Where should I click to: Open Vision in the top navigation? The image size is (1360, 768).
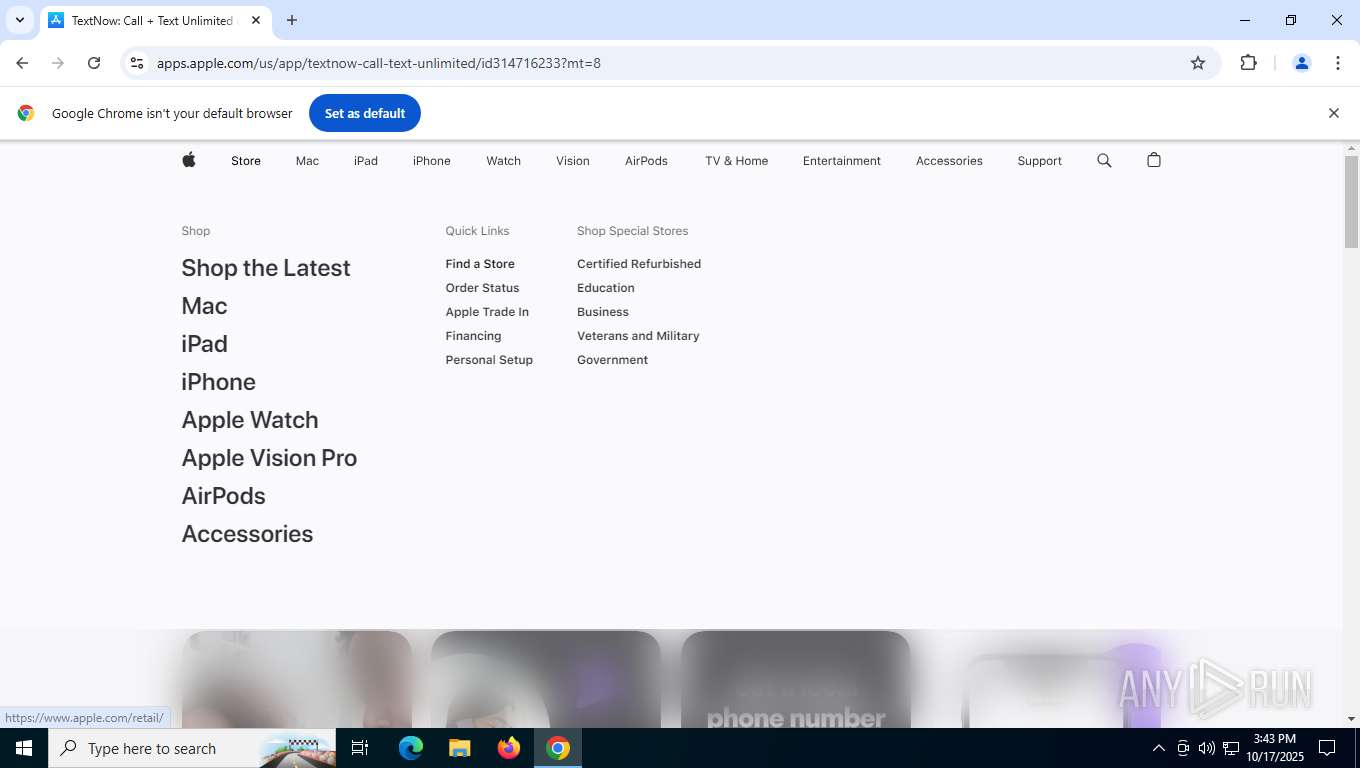[573, 160]
